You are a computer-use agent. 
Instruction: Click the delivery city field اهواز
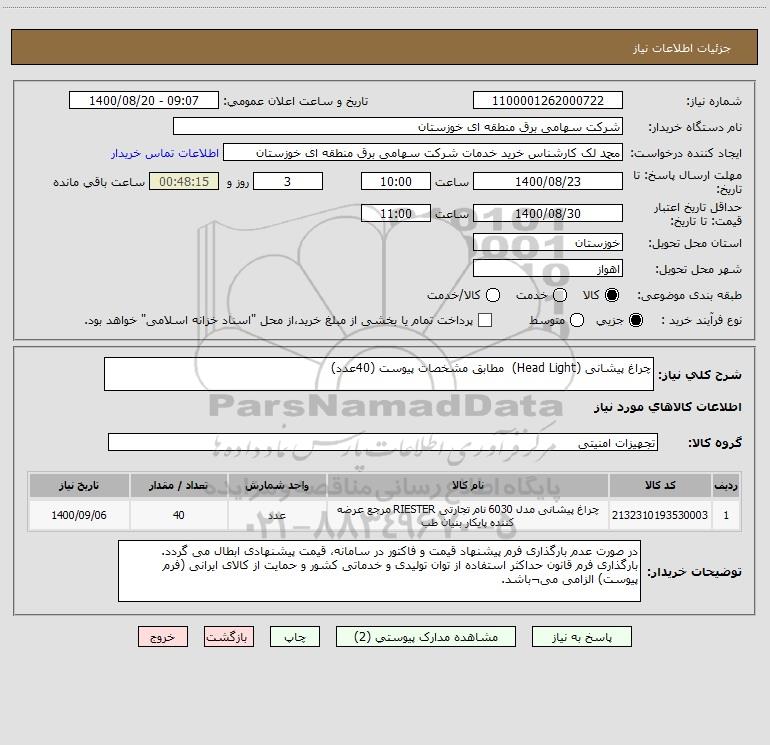click(548, 268)
